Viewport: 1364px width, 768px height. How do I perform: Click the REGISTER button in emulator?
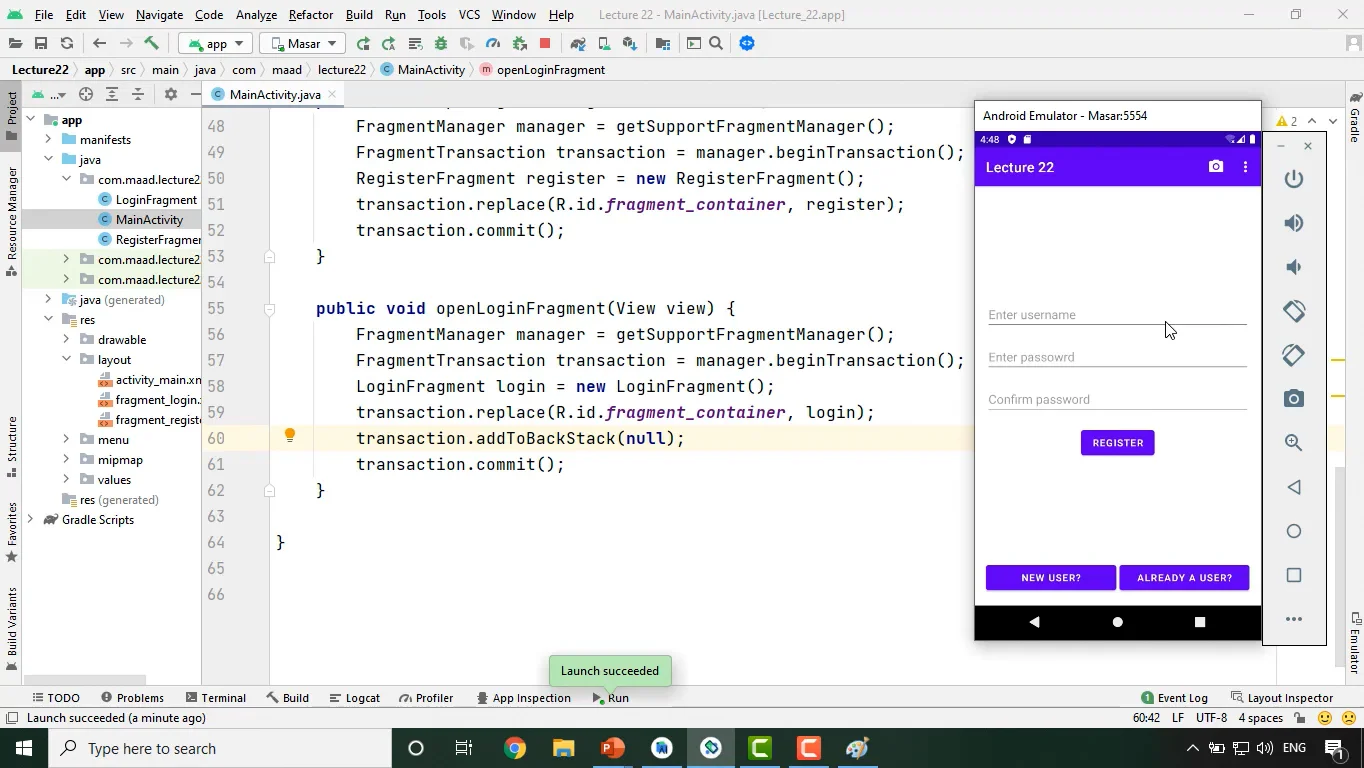coord(1117,443)
